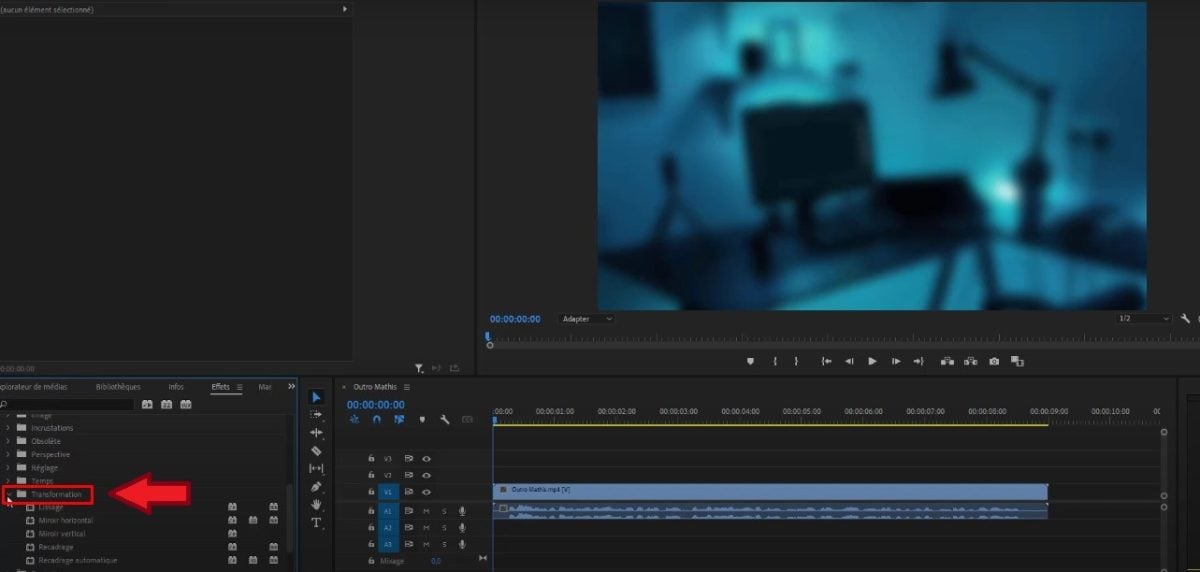Viewport: 1200px width, 572px height.
Task: Select the Ripple Edit tool
Action: pyautogui.click(x=317, y=432)
